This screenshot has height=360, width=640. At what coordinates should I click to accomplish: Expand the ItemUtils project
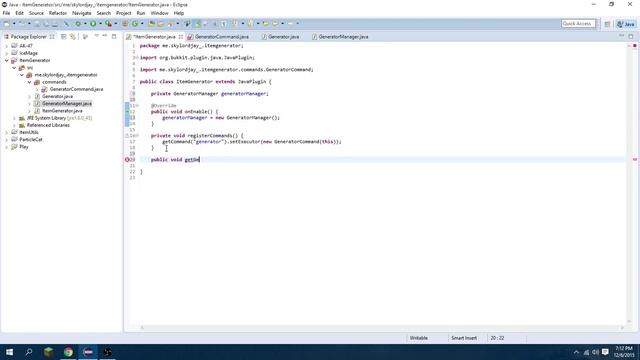(7, 133)
